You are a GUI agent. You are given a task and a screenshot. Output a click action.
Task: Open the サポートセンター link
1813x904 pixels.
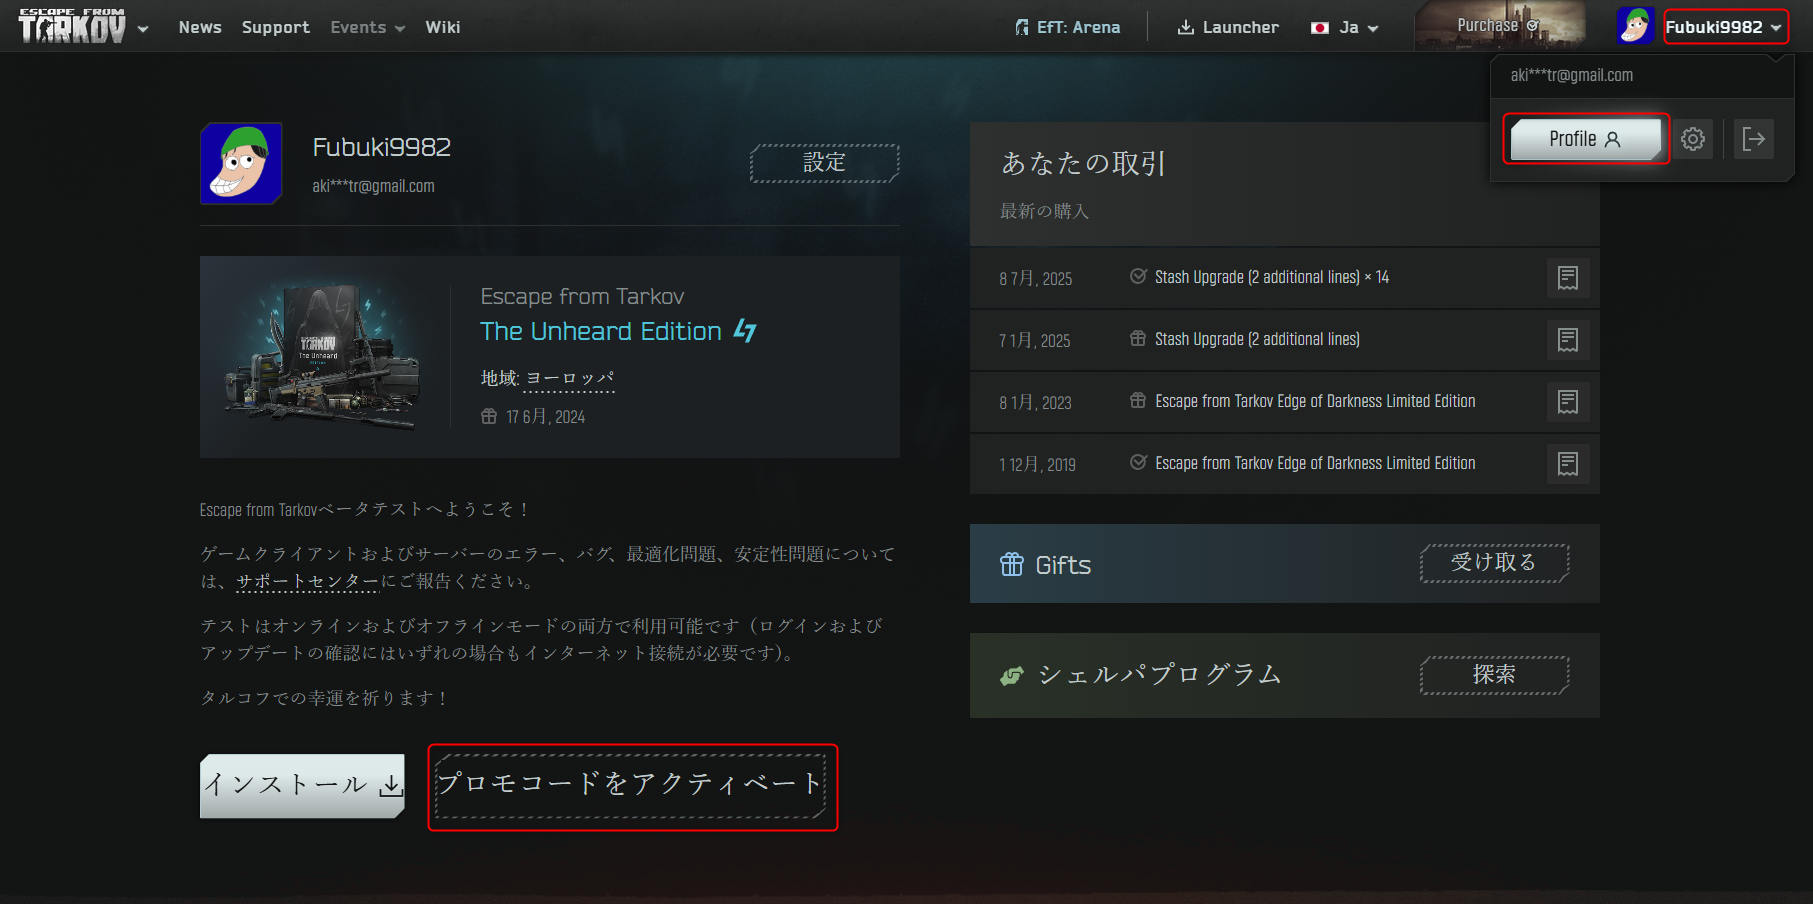307,581
